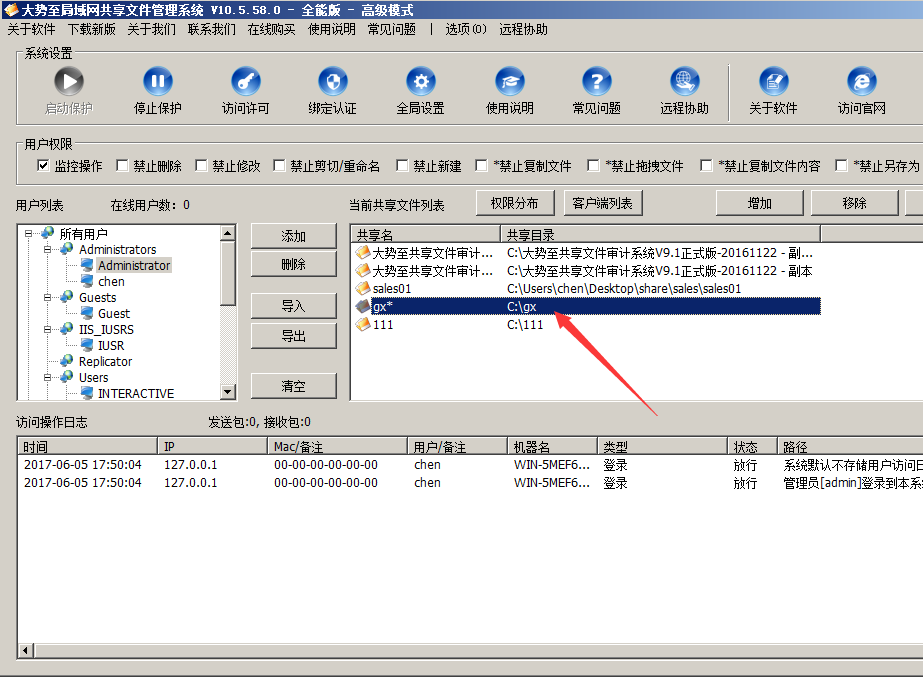Uncheck the 监控操作 checkbox

pyautogui.click(x=43, y=166)
